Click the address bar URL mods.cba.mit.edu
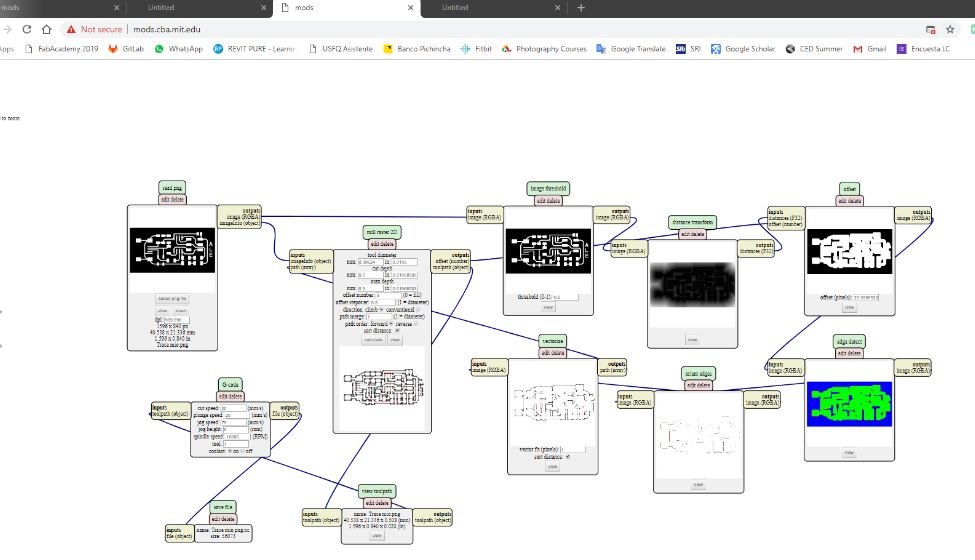 tap(167, 29)
